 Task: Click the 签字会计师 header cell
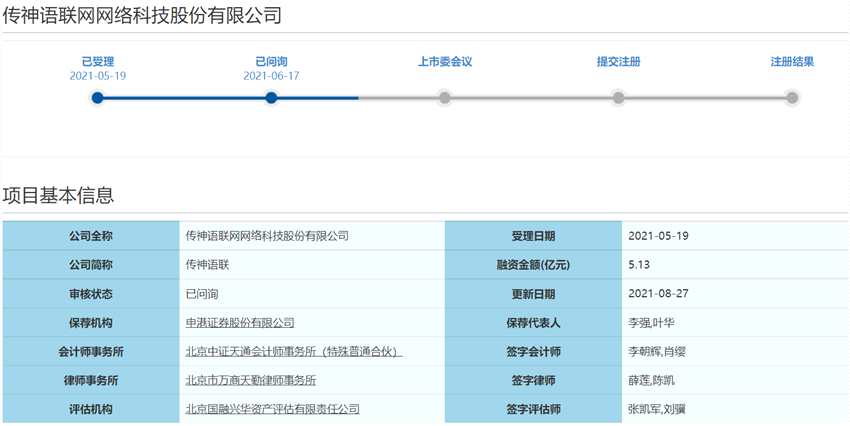(x=533, y=351)
